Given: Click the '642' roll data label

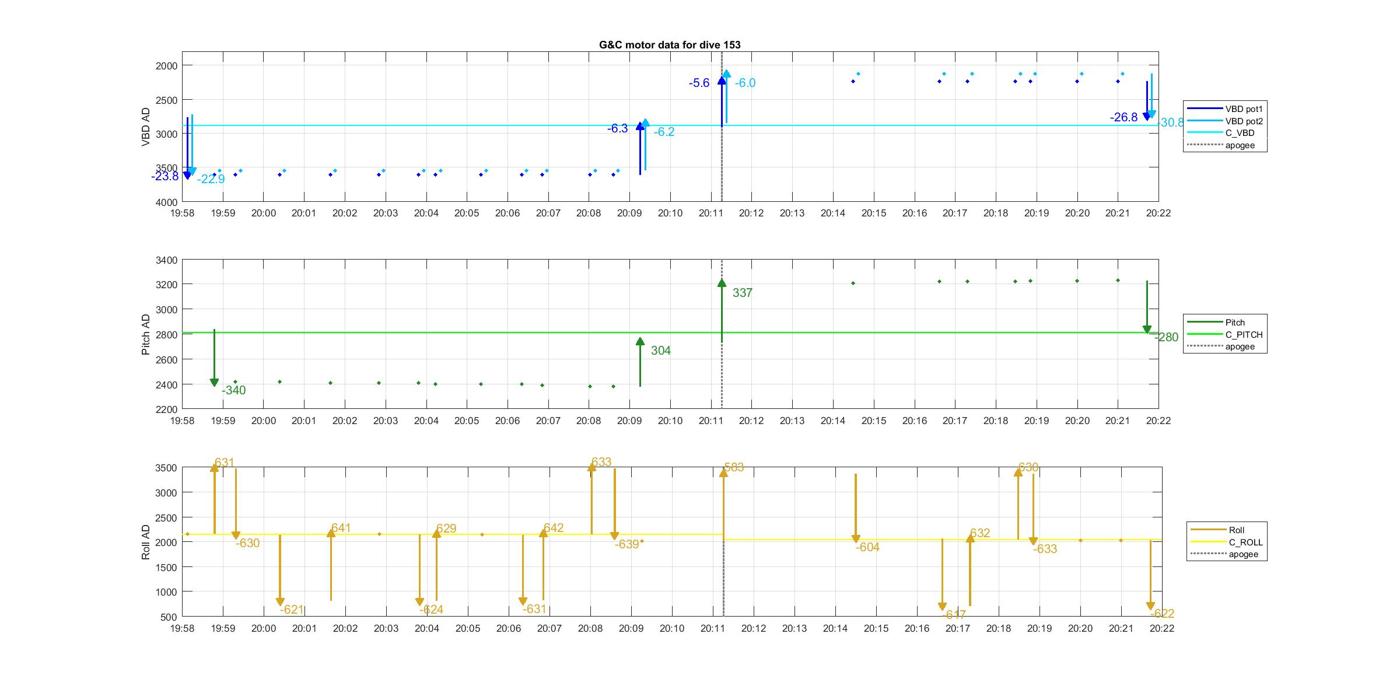Looking at the screenshot, I should coord(553,528).
